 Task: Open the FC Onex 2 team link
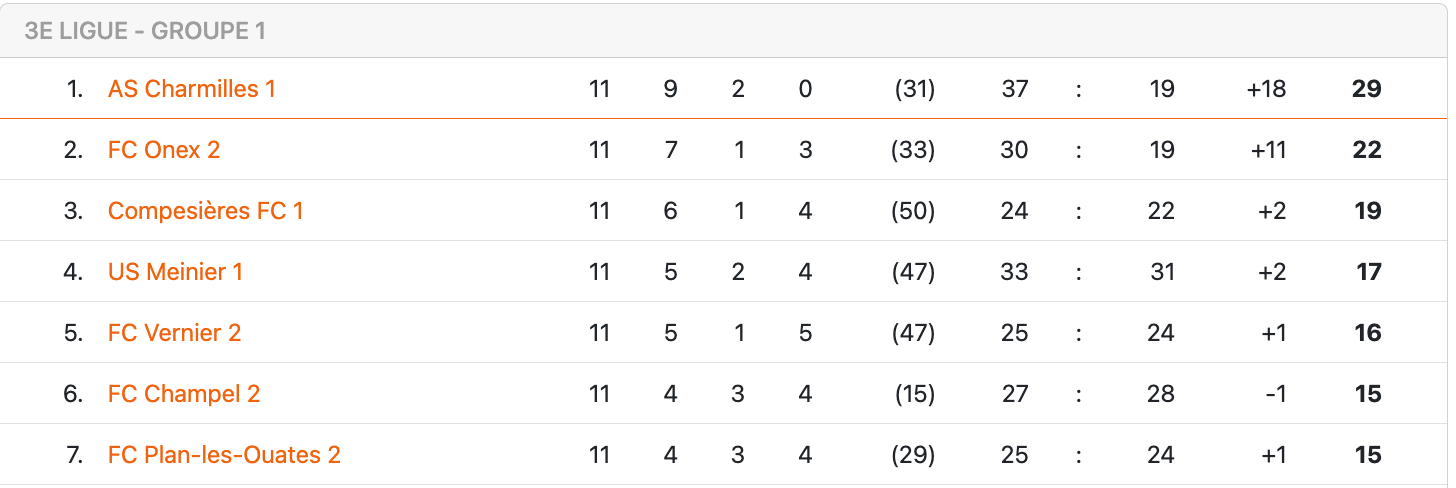(164, 150)
